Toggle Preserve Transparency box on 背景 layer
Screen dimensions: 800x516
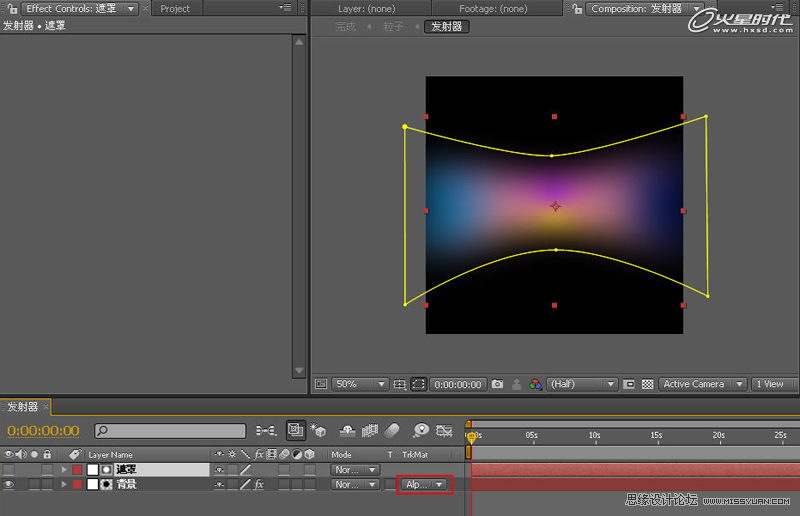(390, 484)
